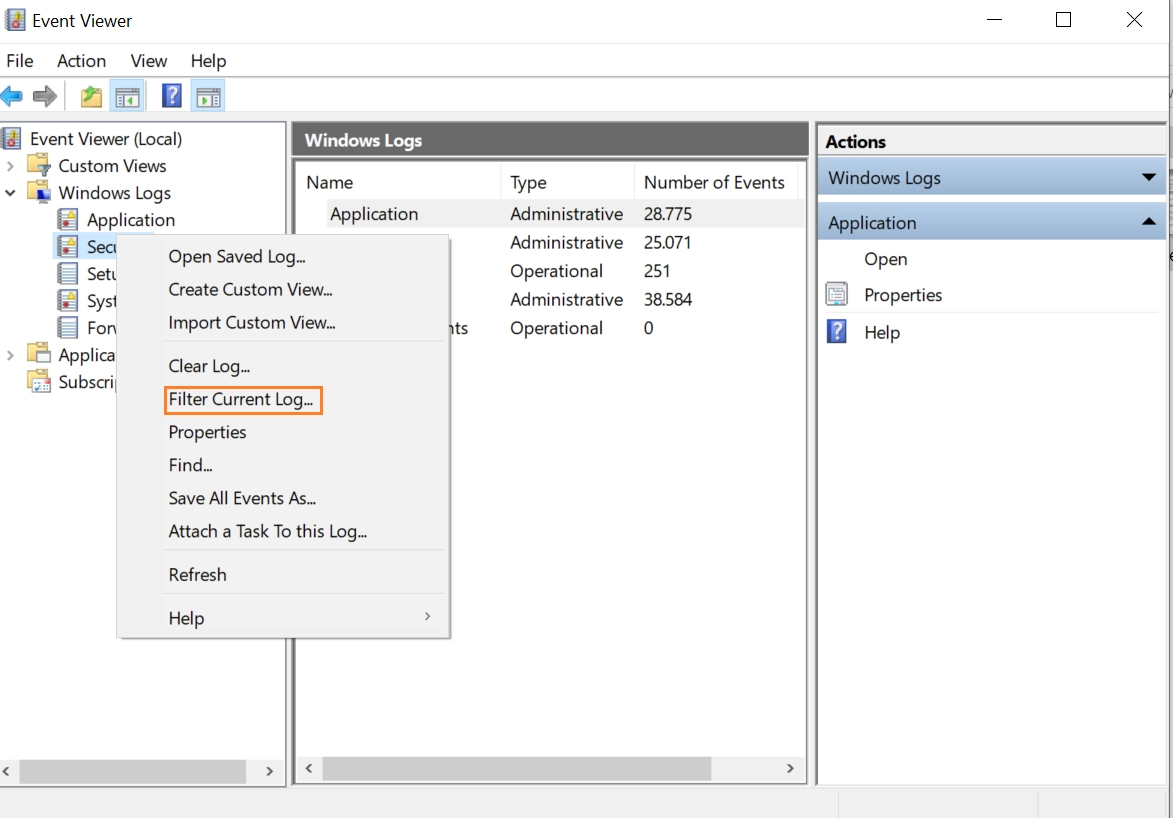Click the tree pane horizontal scrollbar thumb
Image resolution: width=1173 pixels, height=818 pixels.
click(132, 771)
